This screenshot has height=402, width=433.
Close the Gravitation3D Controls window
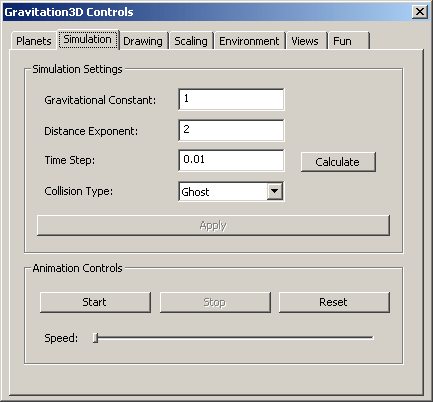click(420, 12)
